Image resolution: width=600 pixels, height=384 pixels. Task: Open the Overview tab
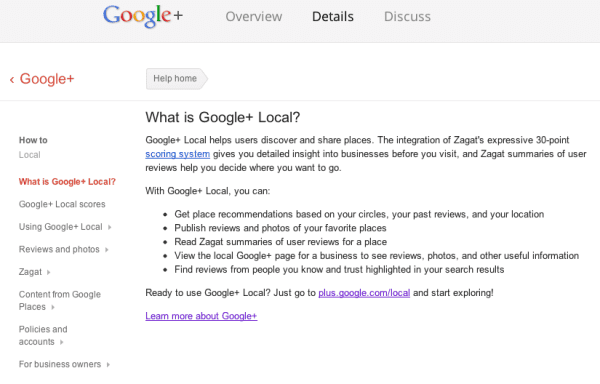coord(254,16)
